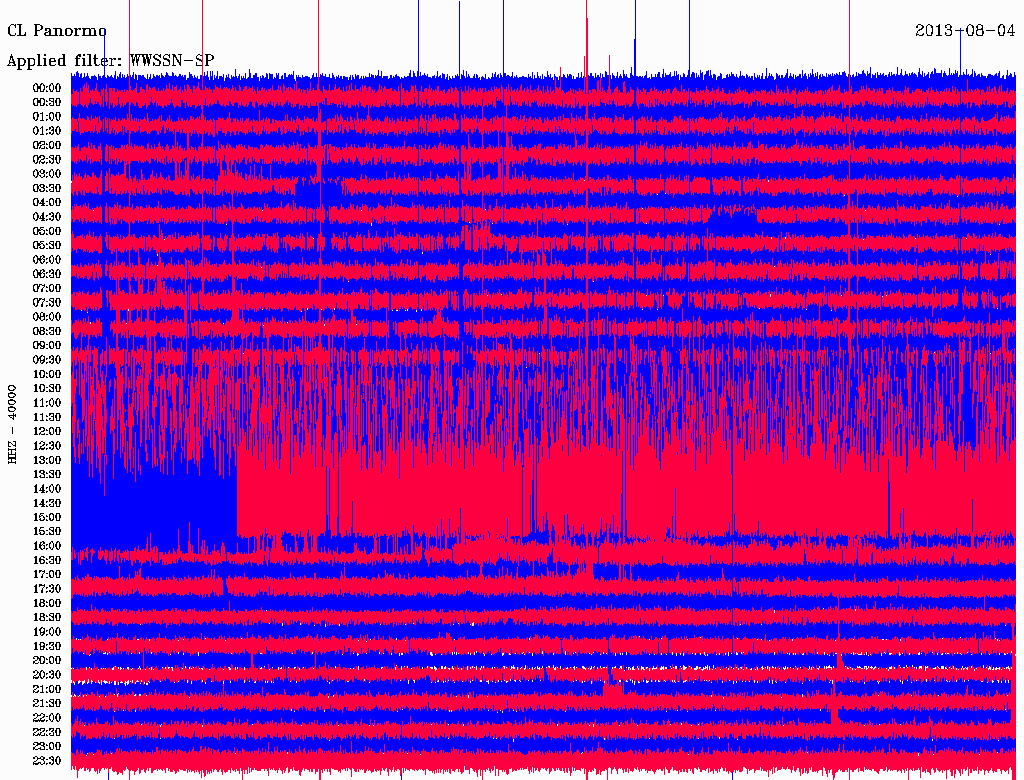Click the 'HHZ - 40000' axis label
This screenshot has width=1024, height=780.
12,425
